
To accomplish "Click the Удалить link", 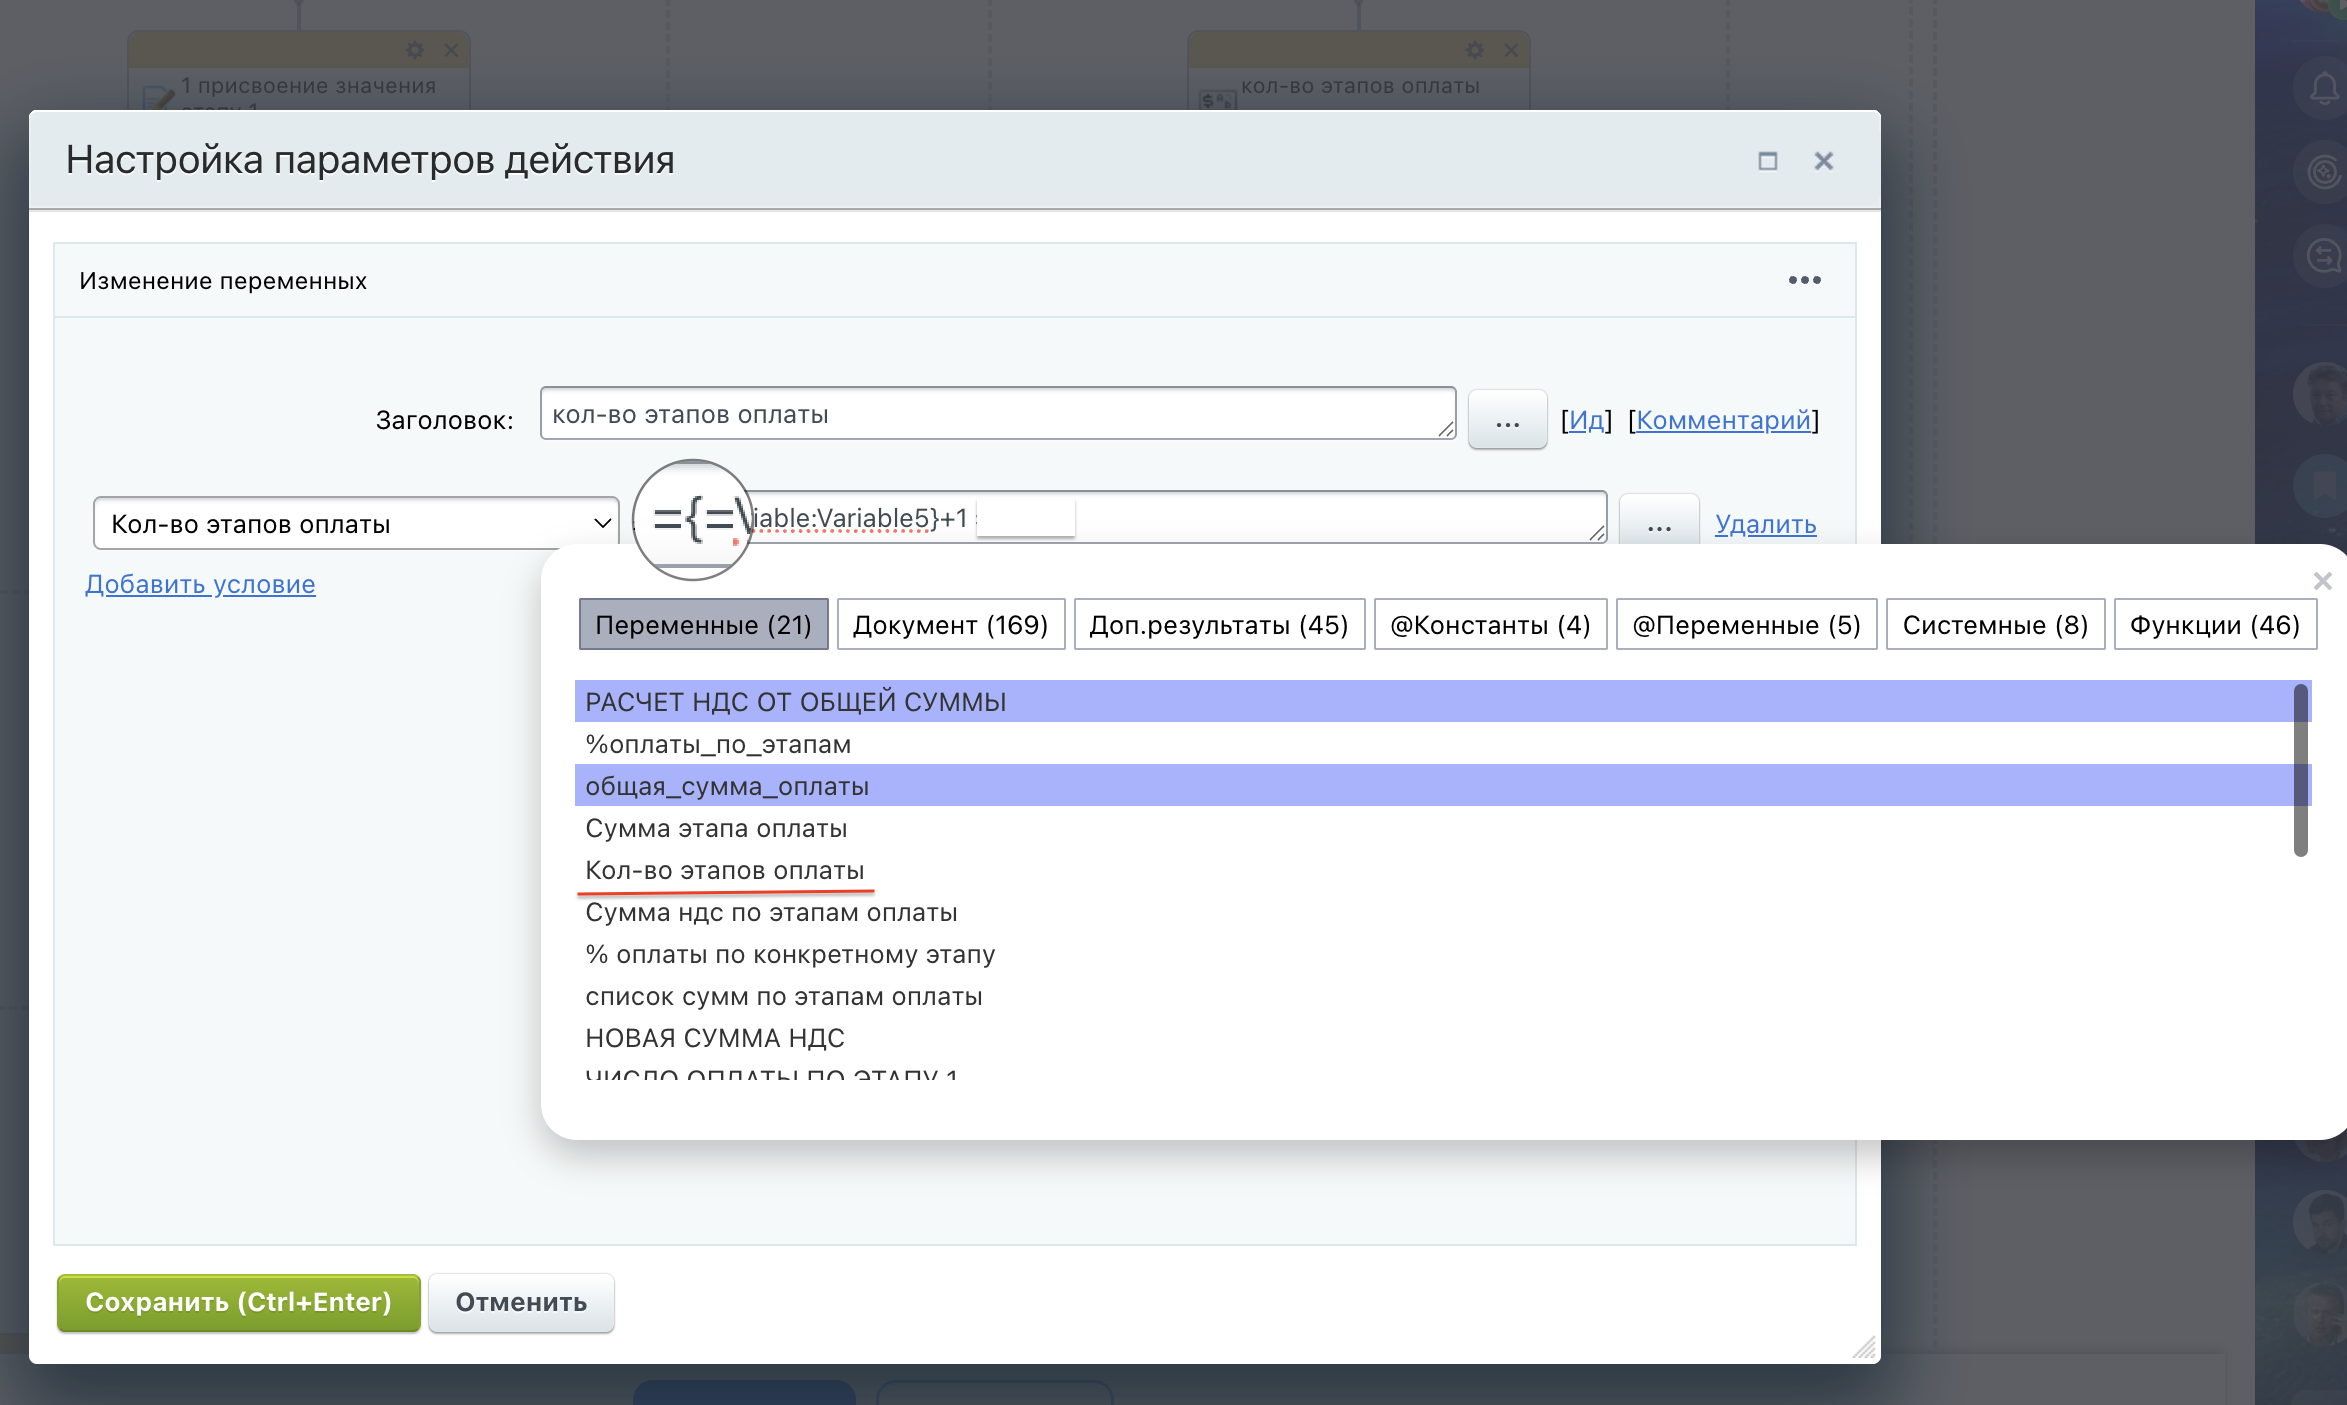I will pyautogui.click(x=1765, y=524).
